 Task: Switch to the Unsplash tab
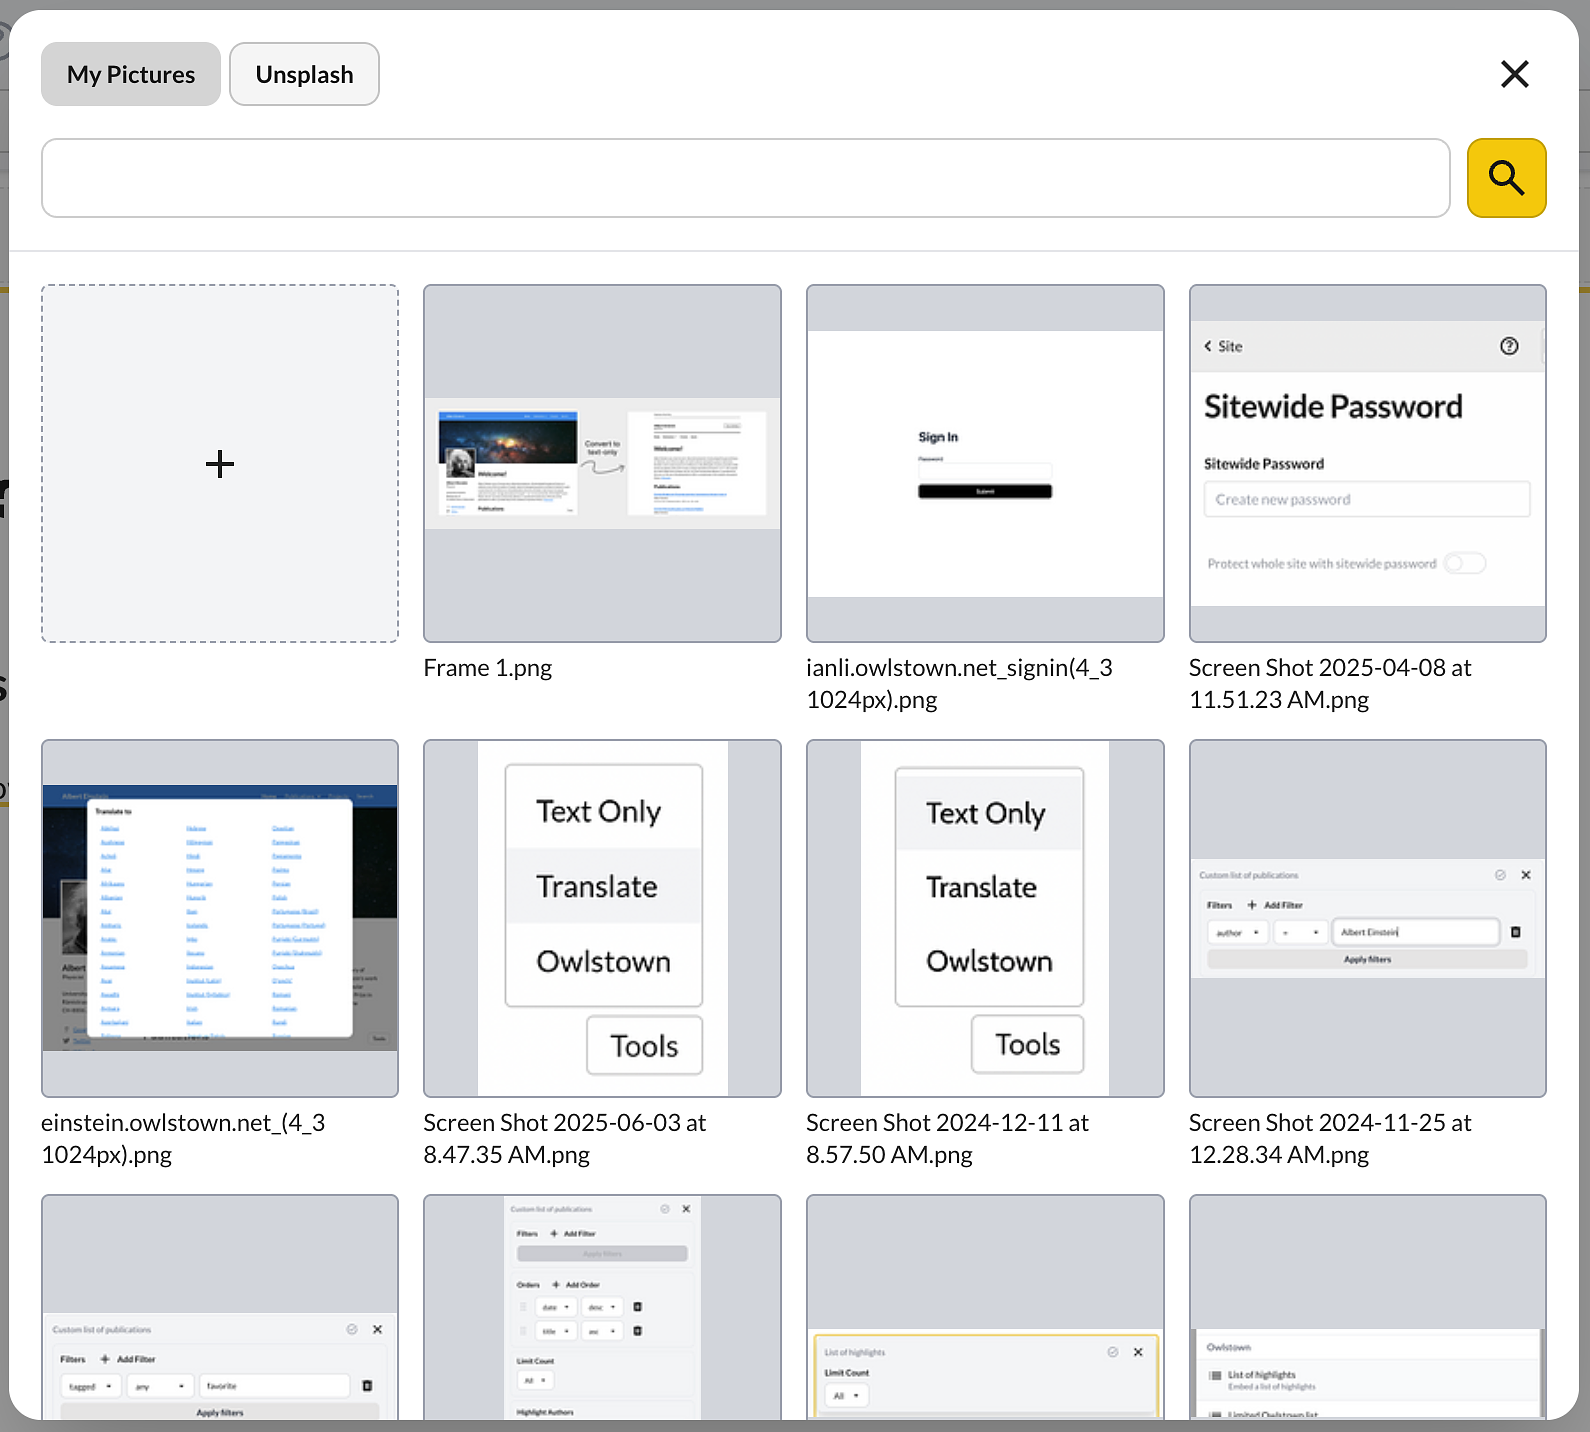click(x=304, y=74)
